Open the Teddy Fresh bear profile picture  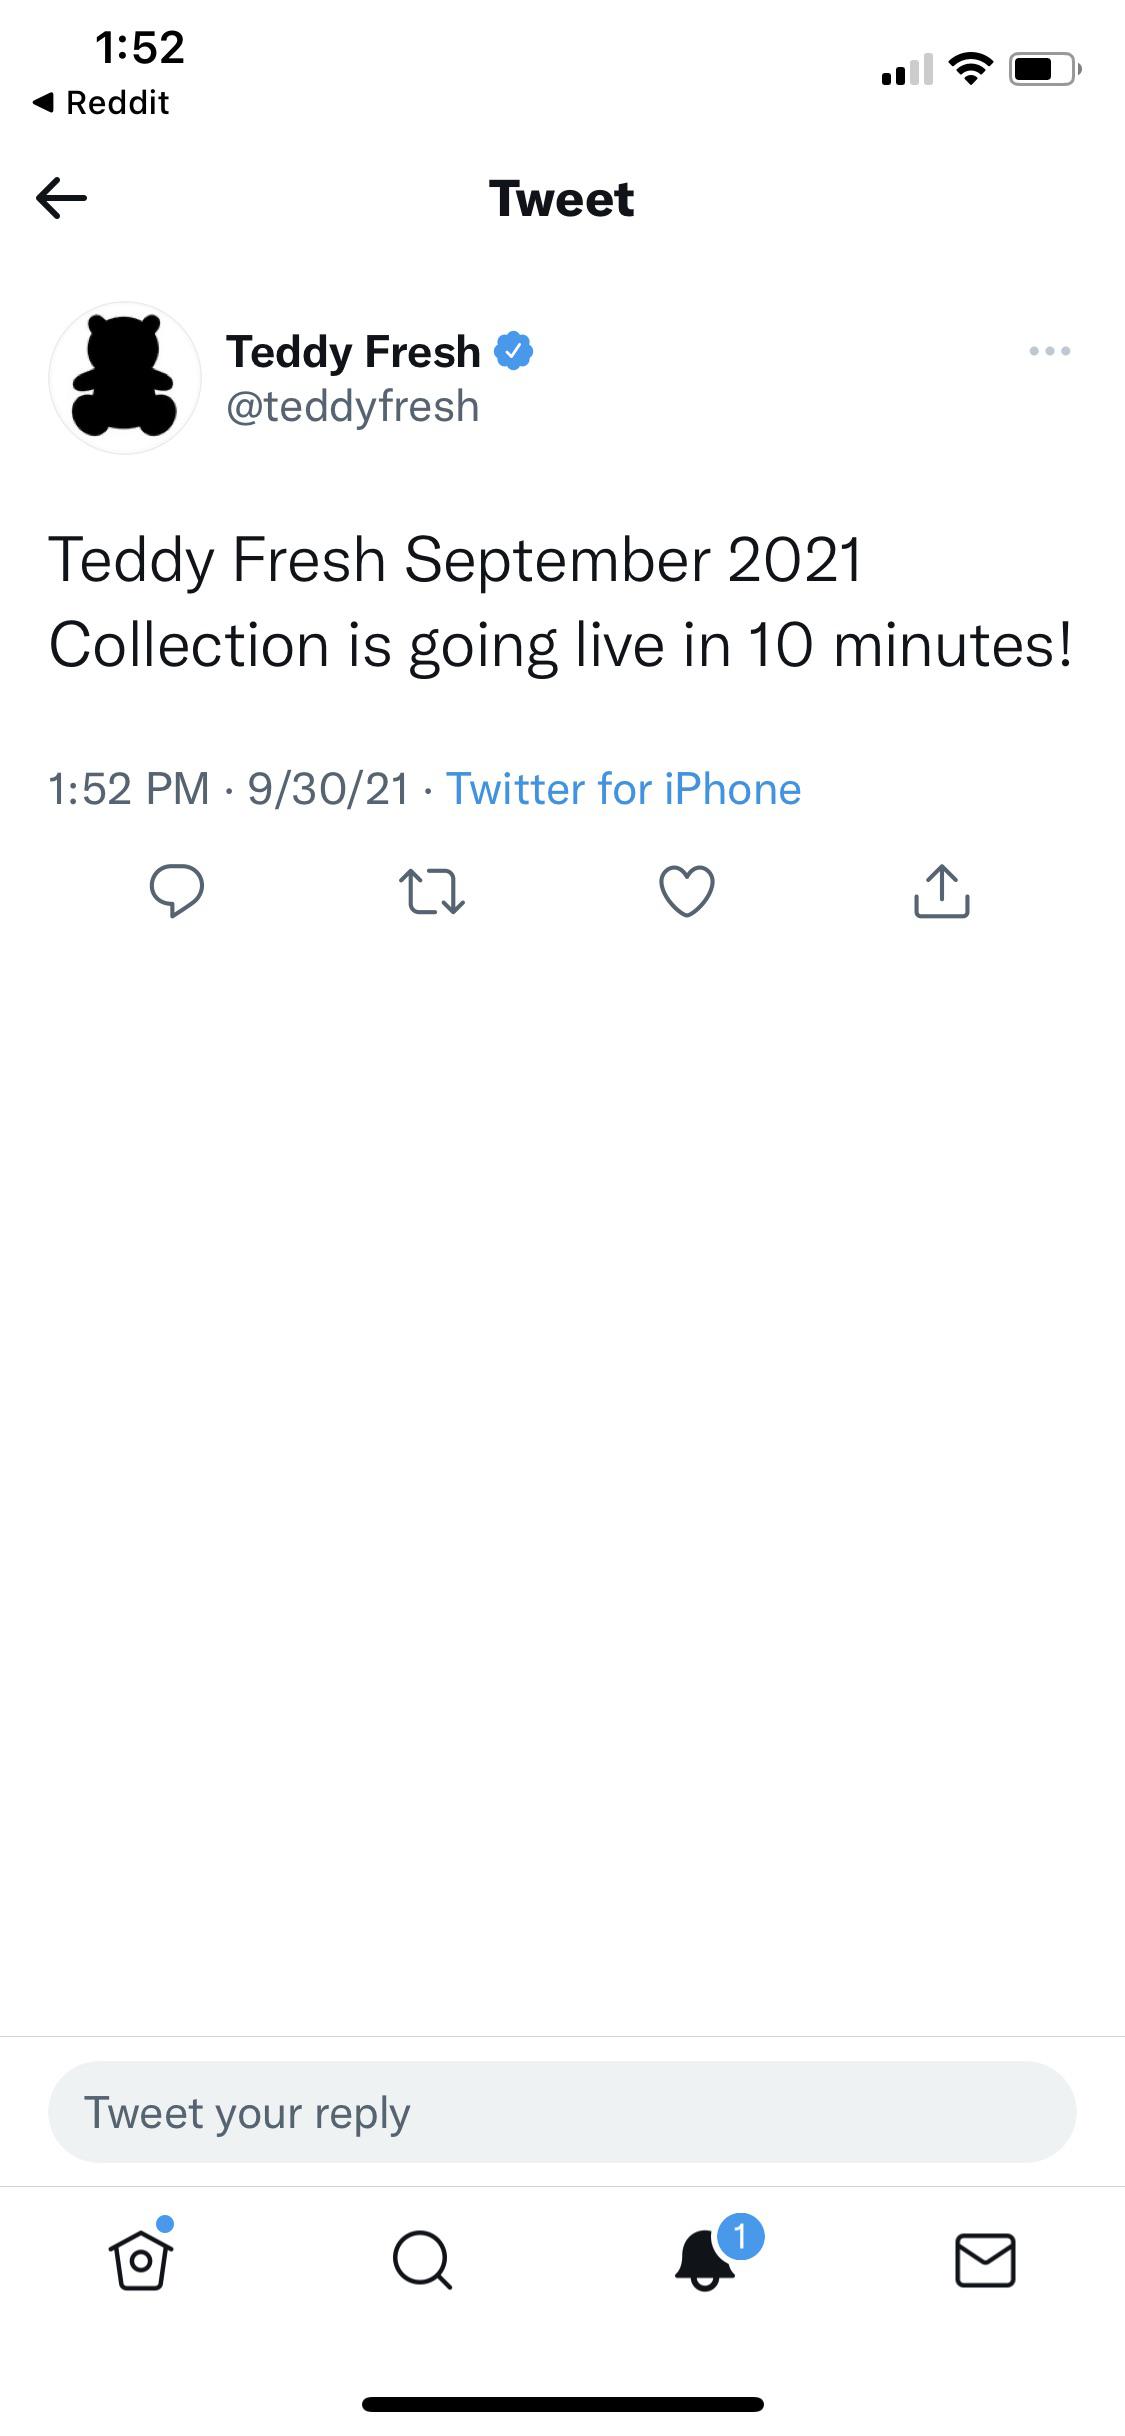125,378
